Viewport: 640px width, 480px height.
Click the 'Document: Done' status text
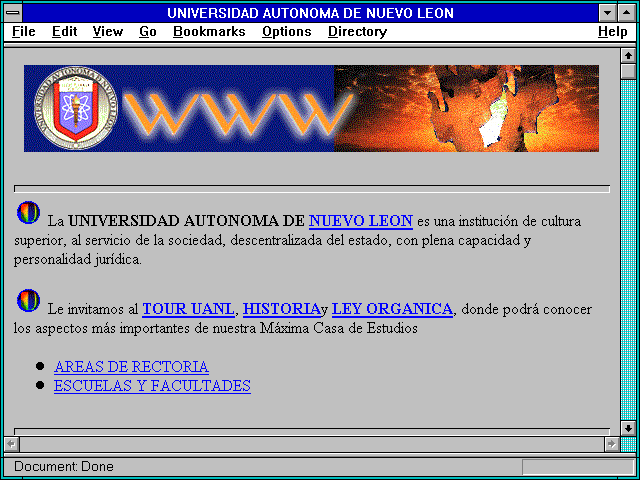[x=64, y=467]
